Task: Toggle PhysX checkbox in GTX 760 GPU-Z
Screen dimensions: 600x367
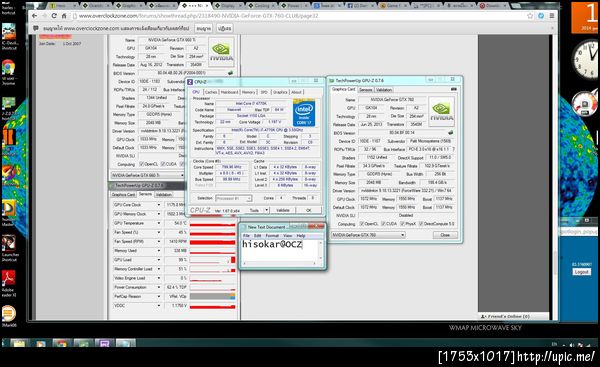Action: point(402,224)
